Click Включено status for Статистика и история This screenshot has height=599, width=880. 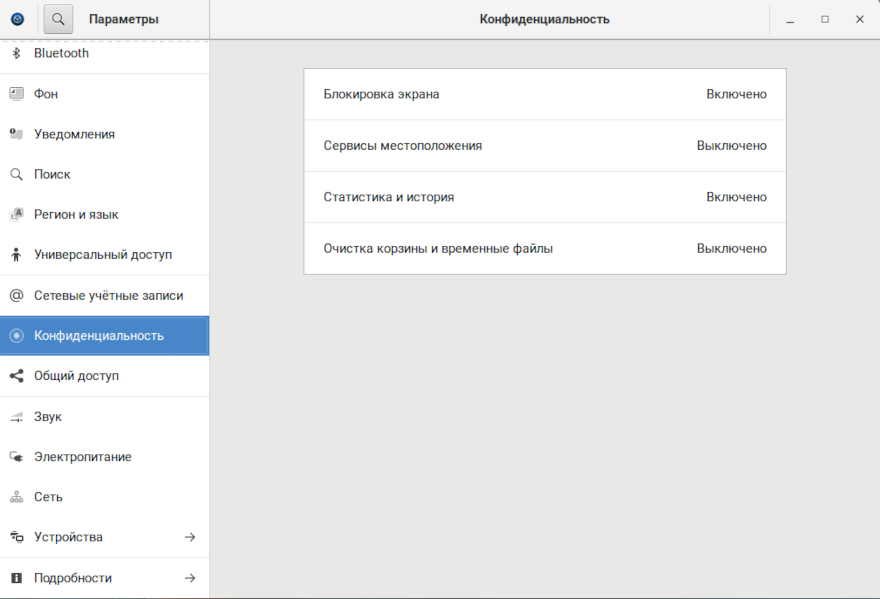pos(736,197)
